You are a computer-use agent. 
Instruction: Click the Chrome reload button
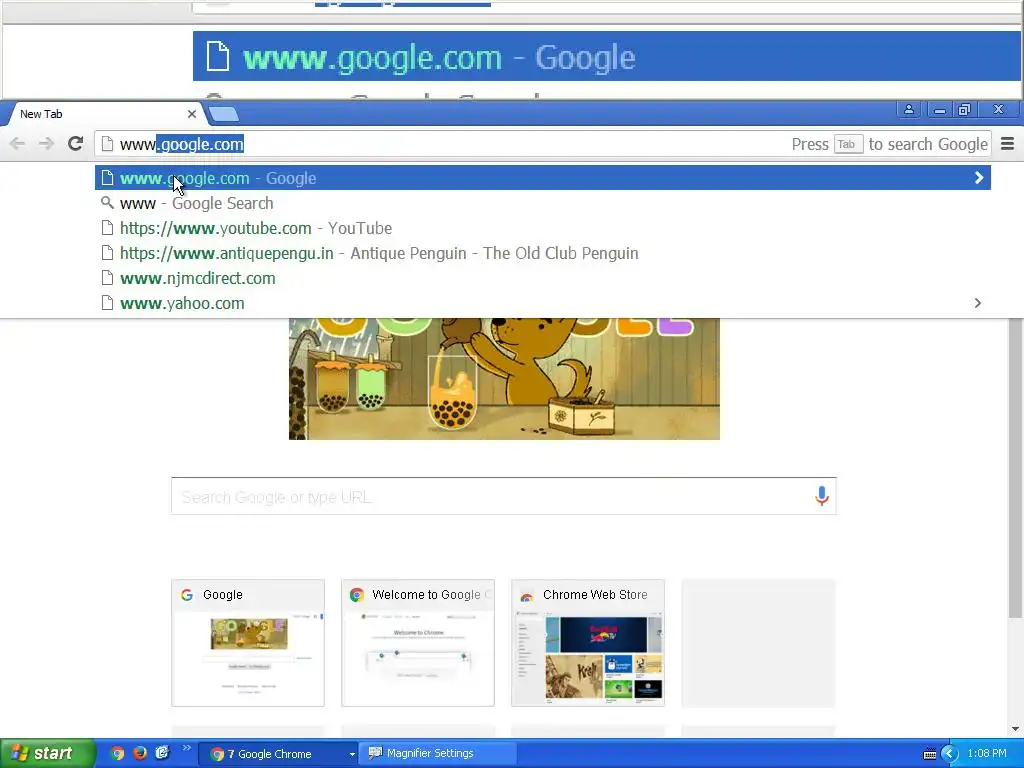pyautogui.click(x=76, y=143)
